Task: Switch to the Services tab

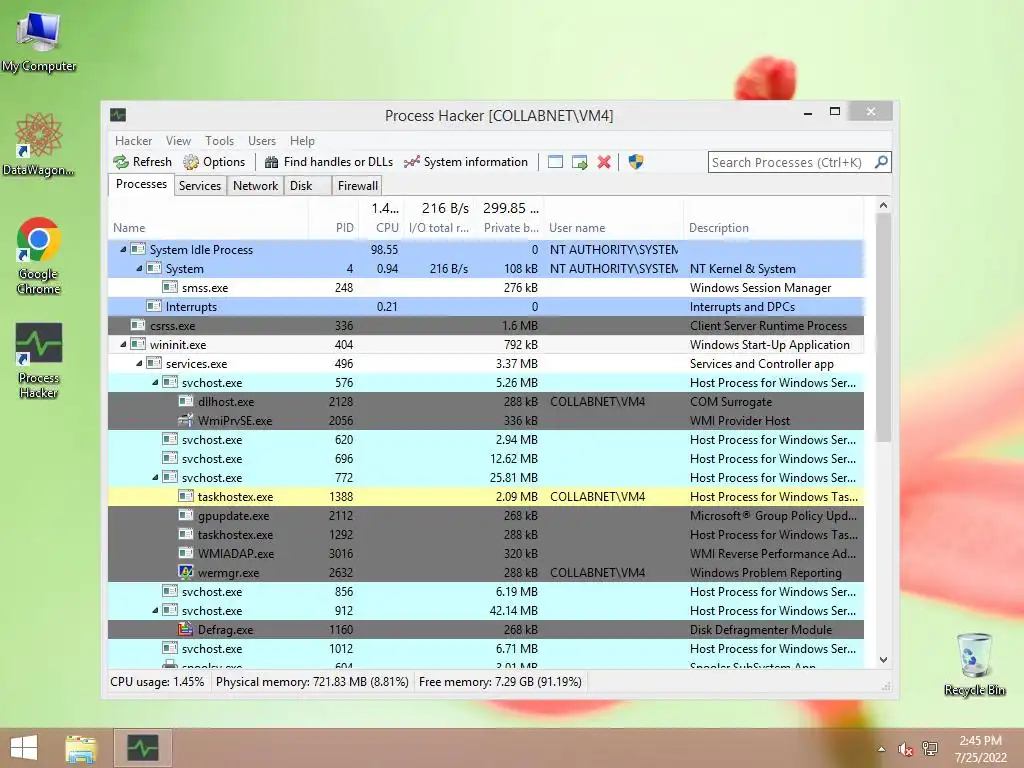Action: tap(200, 185)
